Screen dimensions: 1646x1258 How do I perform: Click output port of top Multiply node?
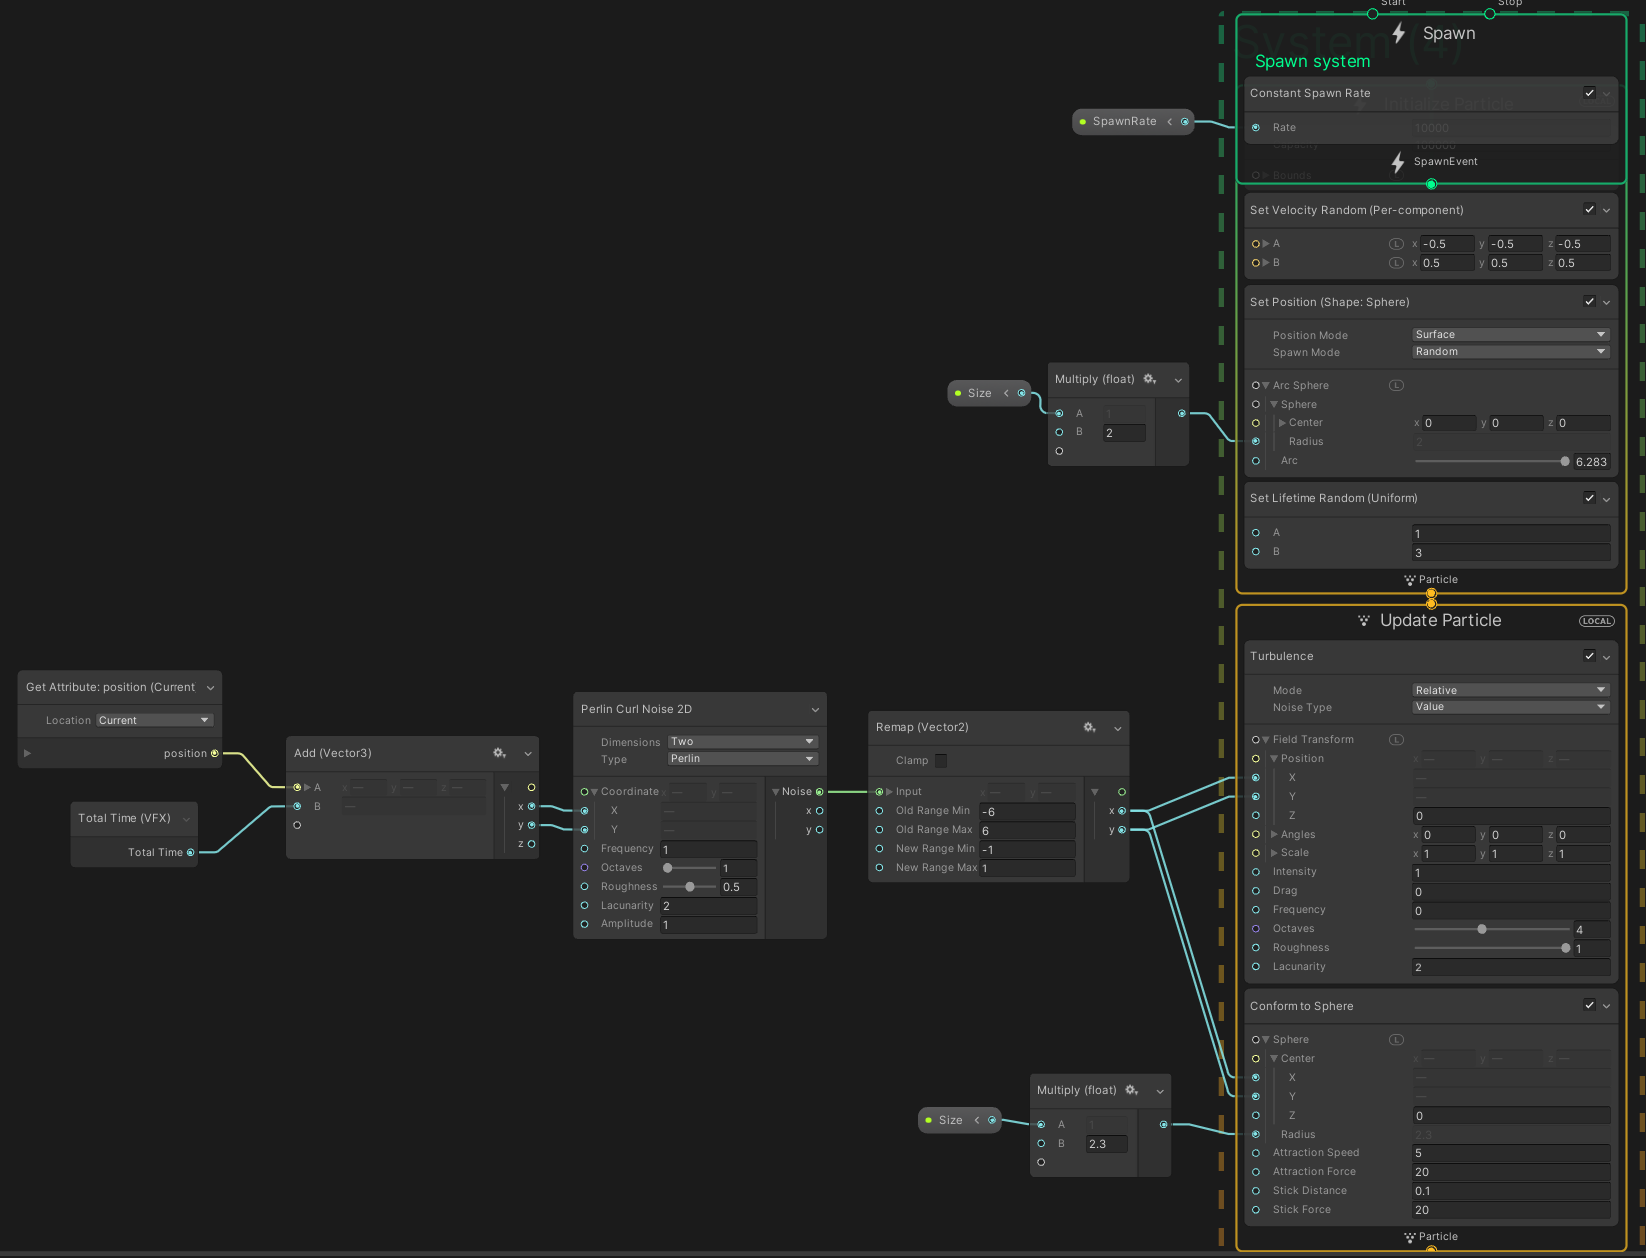pyautogui.click(x=1182, y=414)
